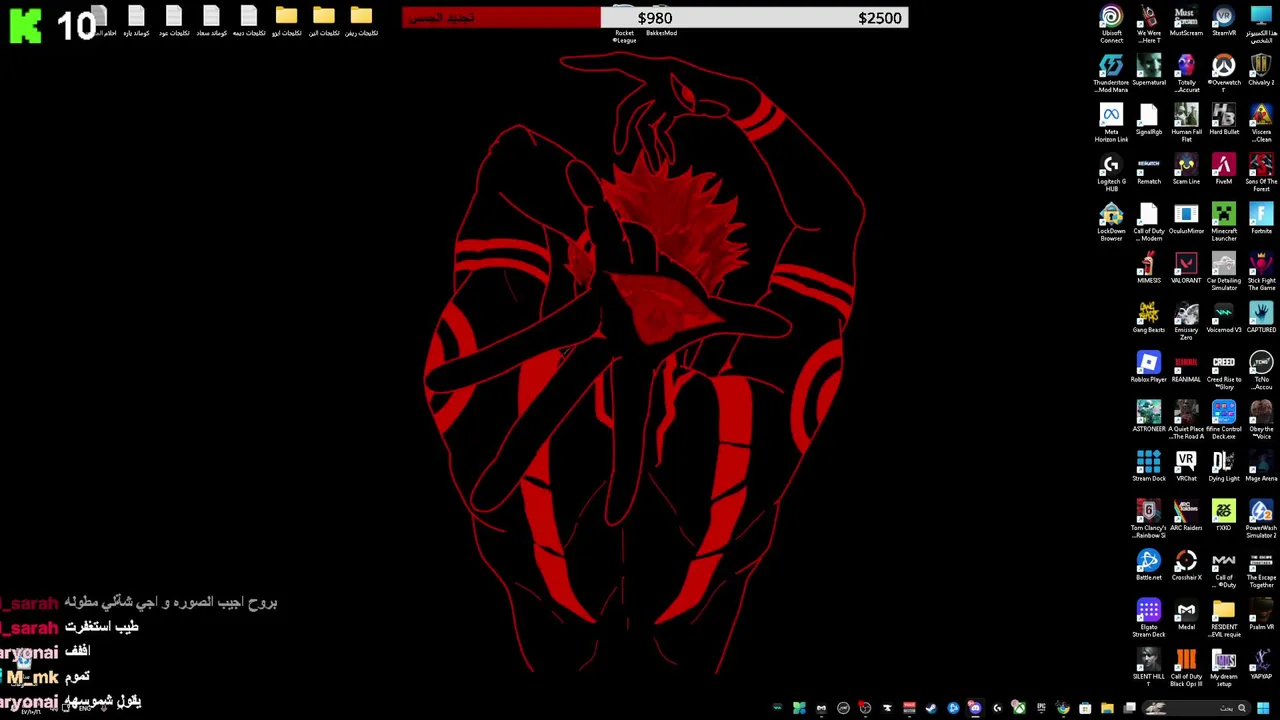Viewport: 1280px width, 720px height.
Task: Open the Fortnite desktop shortcut
Action: [x=1261, y=219]
